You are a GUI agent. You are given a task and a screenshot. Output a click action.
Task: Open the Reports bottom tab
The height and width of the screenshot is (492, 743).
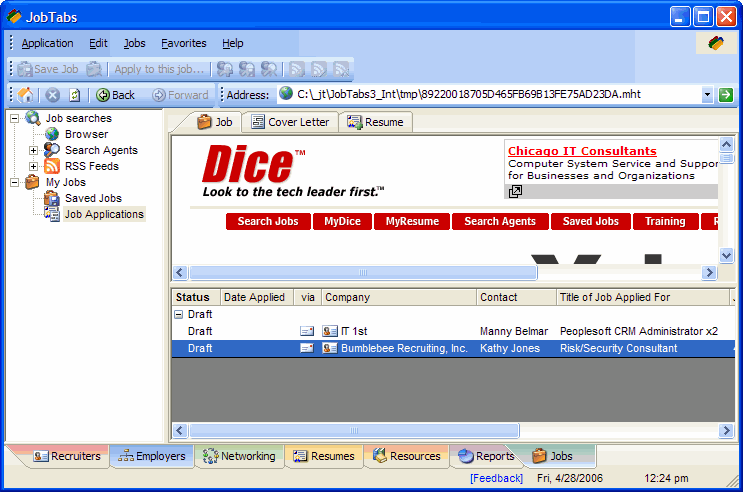pos(486,456)
